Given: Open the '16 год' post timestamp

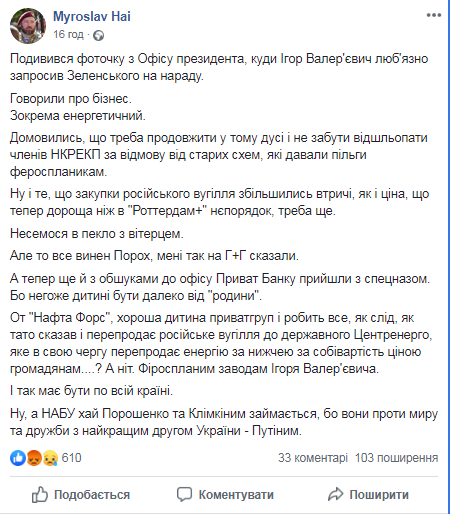Looking at the screenshot, I should click(68, 34).
